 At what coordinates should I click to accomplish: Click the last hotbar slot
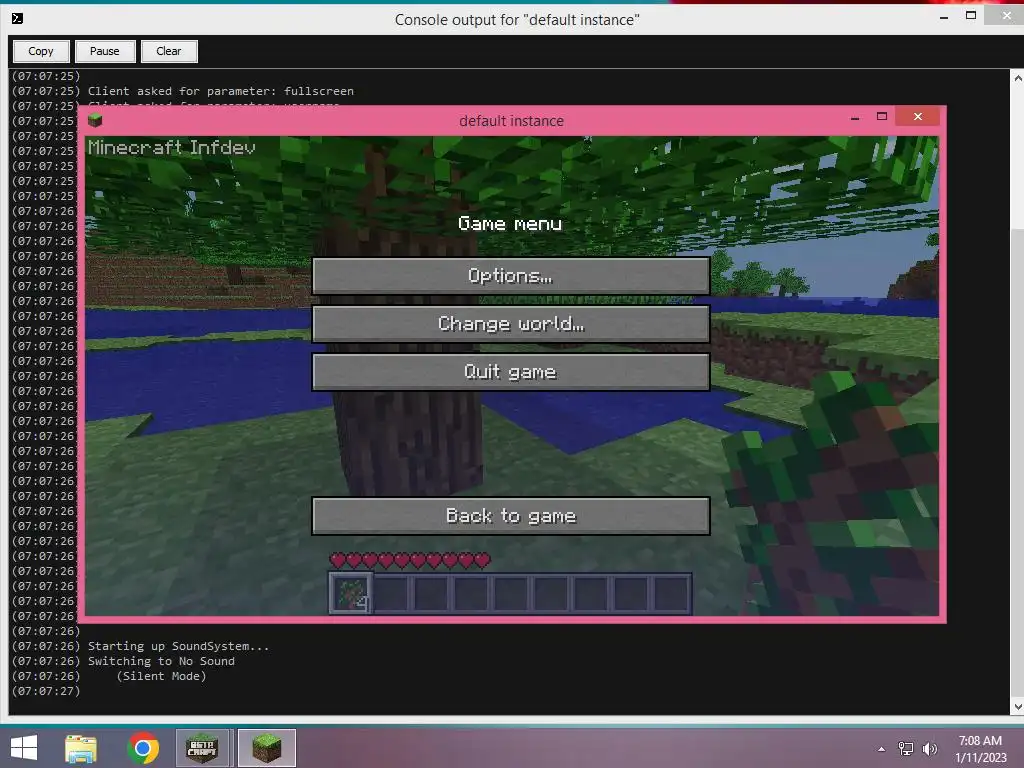click(x=670, y=594)
